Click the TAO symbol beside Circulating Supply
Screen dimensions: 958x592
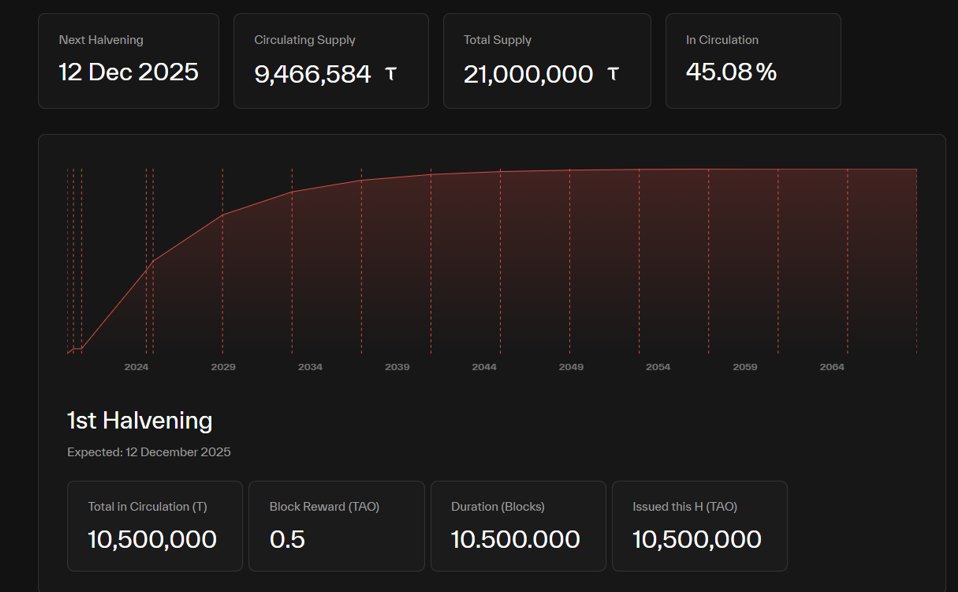391,74
